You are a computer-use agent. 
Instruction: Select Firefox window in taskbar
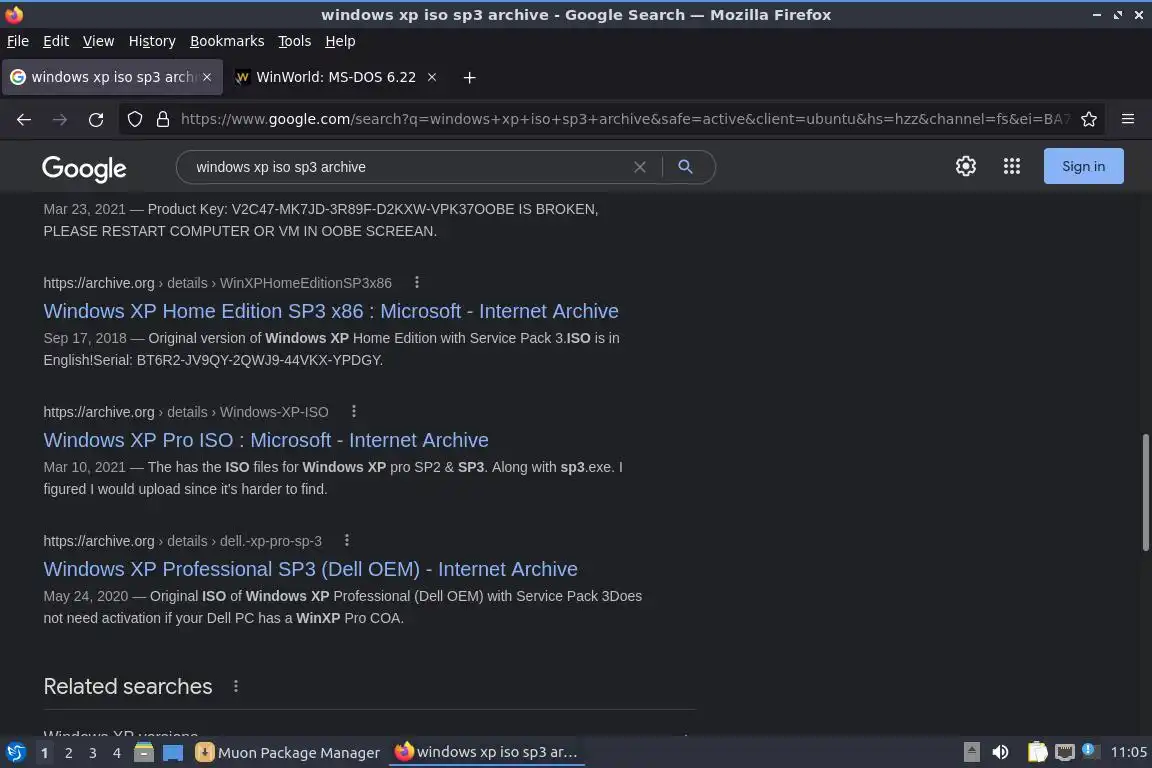[487, 752]
